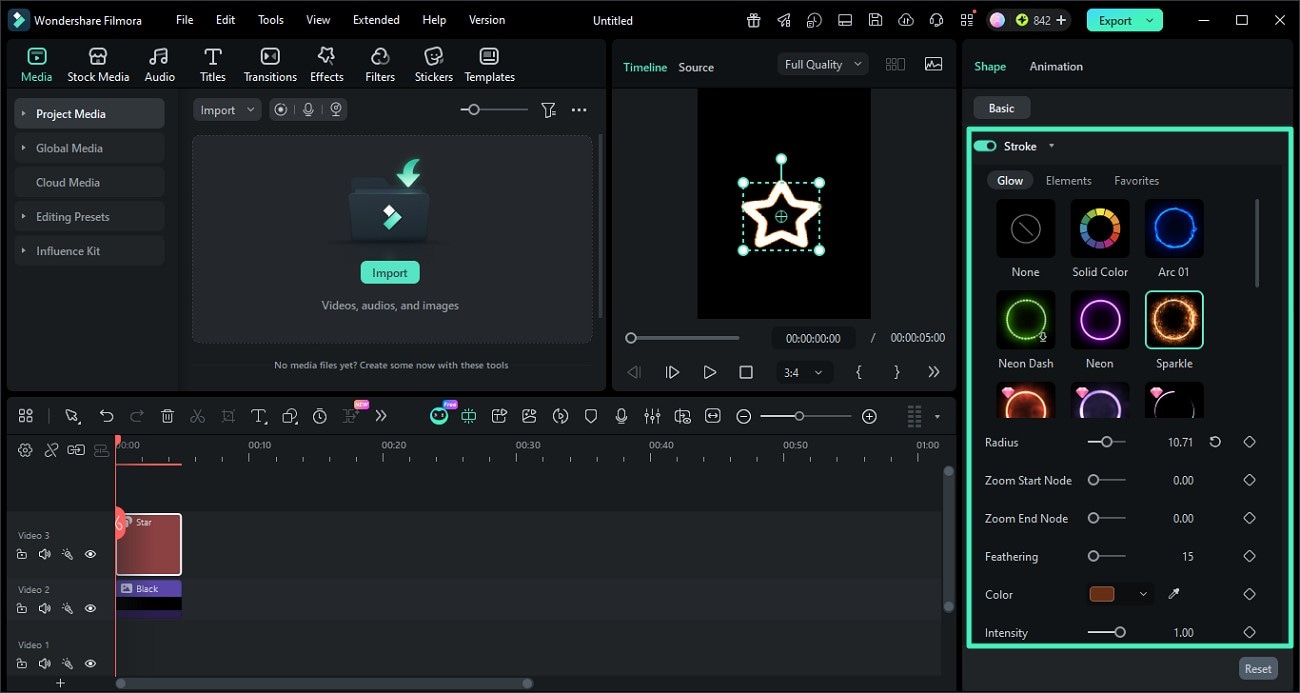
Task: Expand the 3:4 aspect ratio dropdown
Action: click(x=803, y=372)
